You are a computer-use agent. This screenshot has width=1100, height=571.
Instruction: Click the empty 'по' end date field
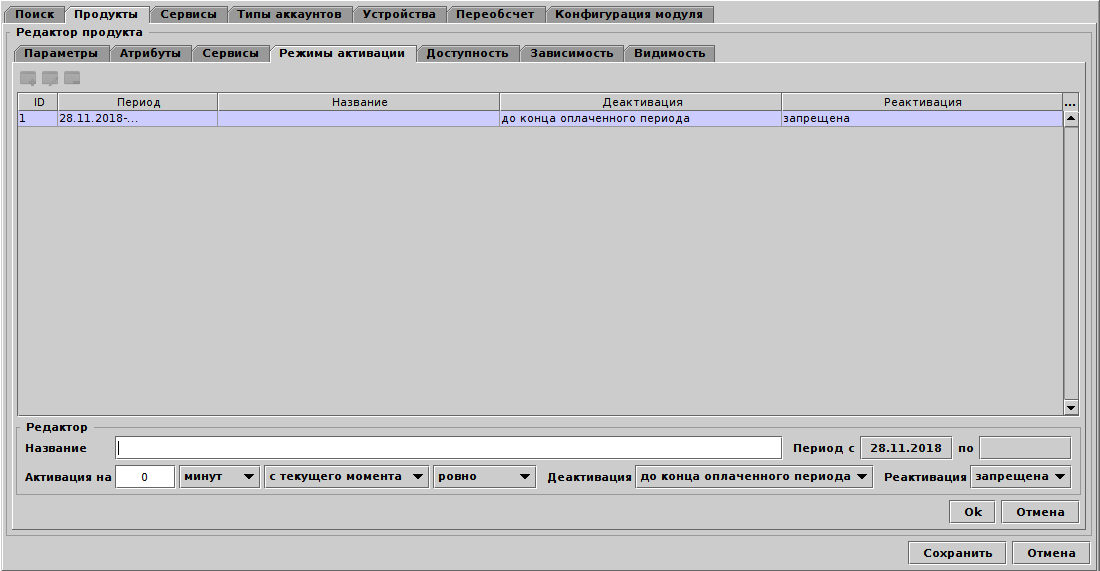(x=1025, y=448)
